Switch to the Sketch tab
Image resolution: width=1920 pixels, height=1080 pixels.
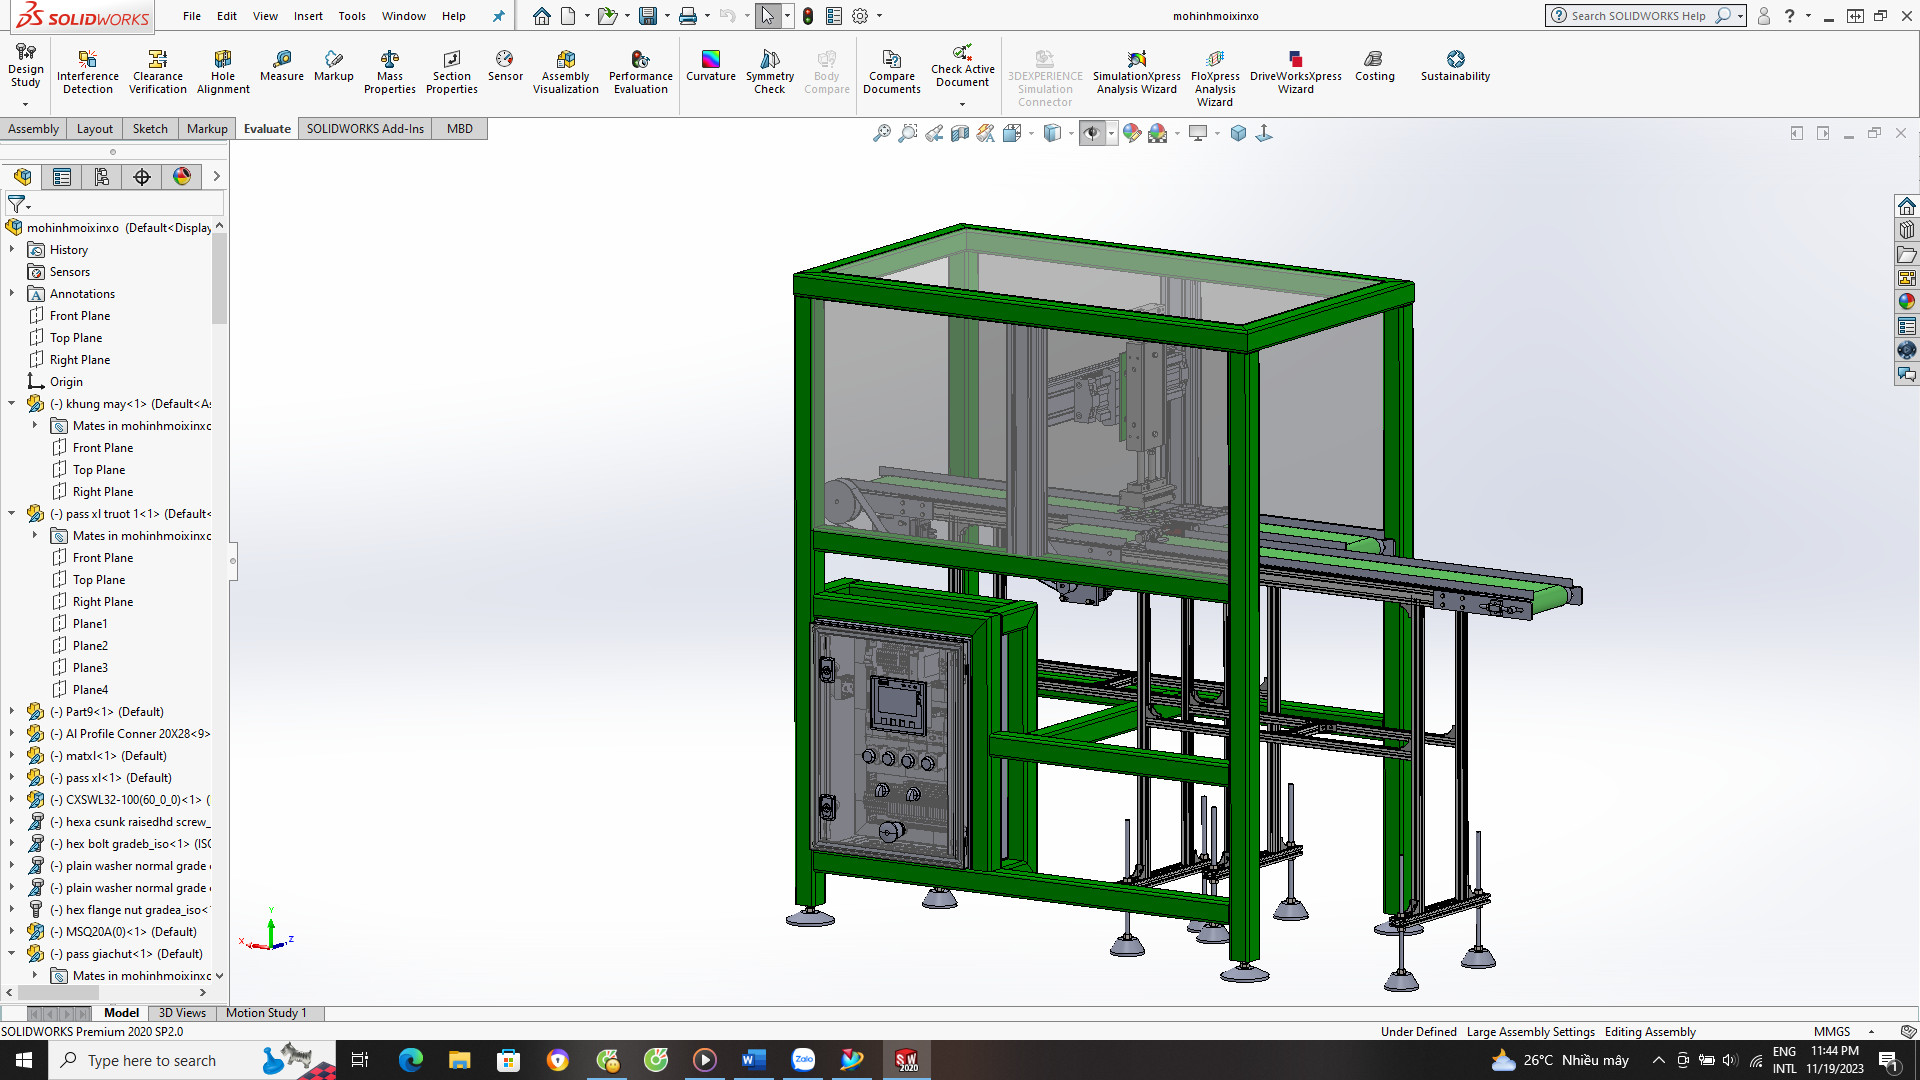click(x=149, y=128)
